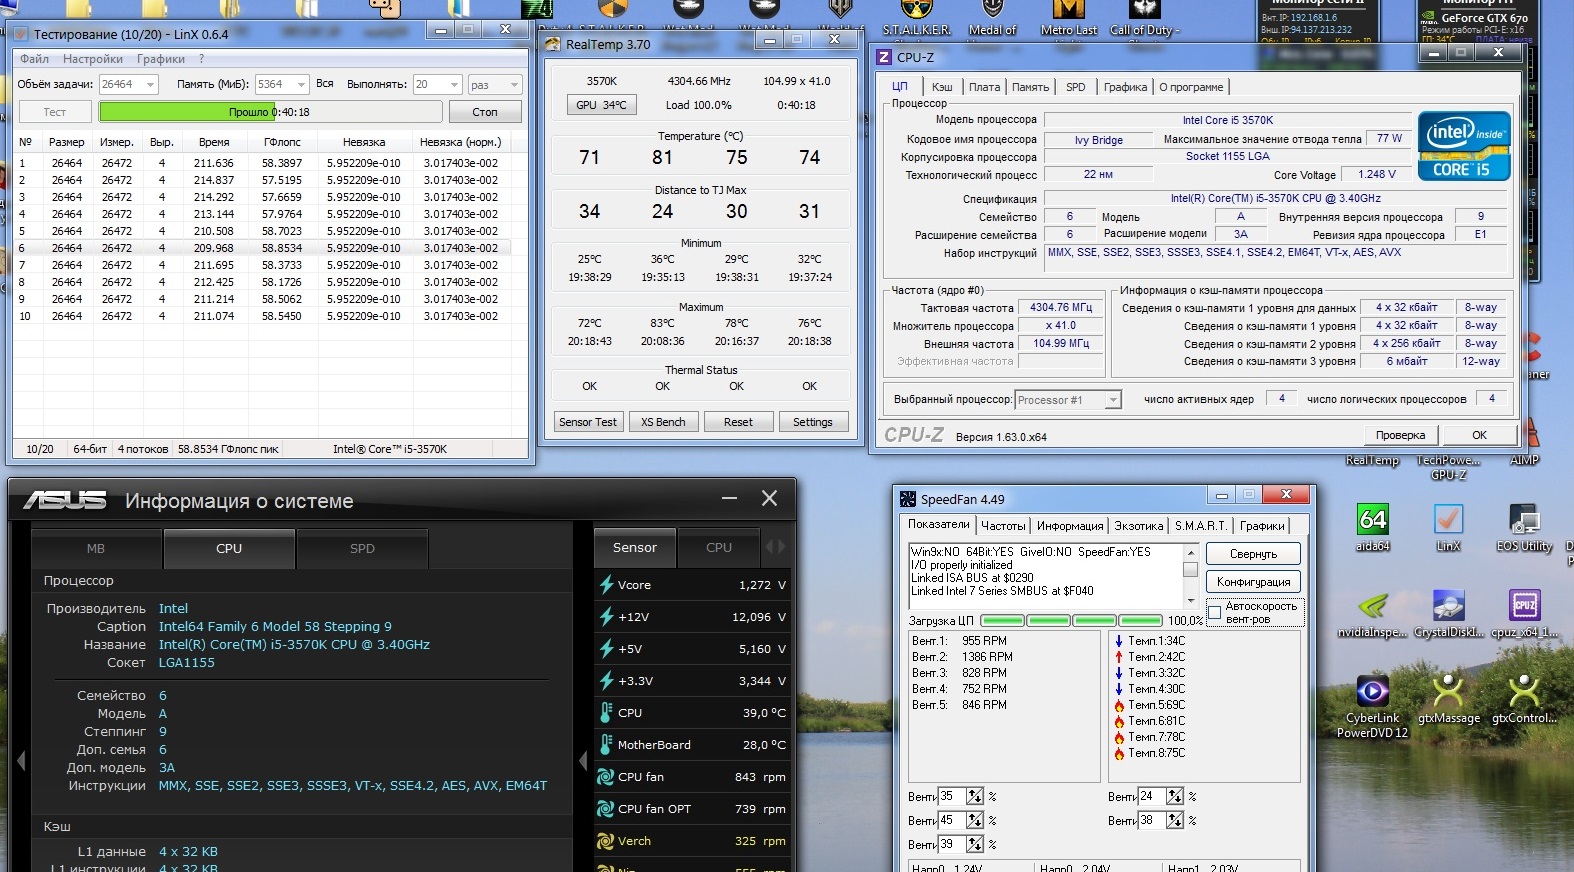The height and width of the screenshot is (872, 1574).
Task: Enable the Автоскорость вент-ров checkbox in SpeedFan
Action: click(x=1214, y=612)
